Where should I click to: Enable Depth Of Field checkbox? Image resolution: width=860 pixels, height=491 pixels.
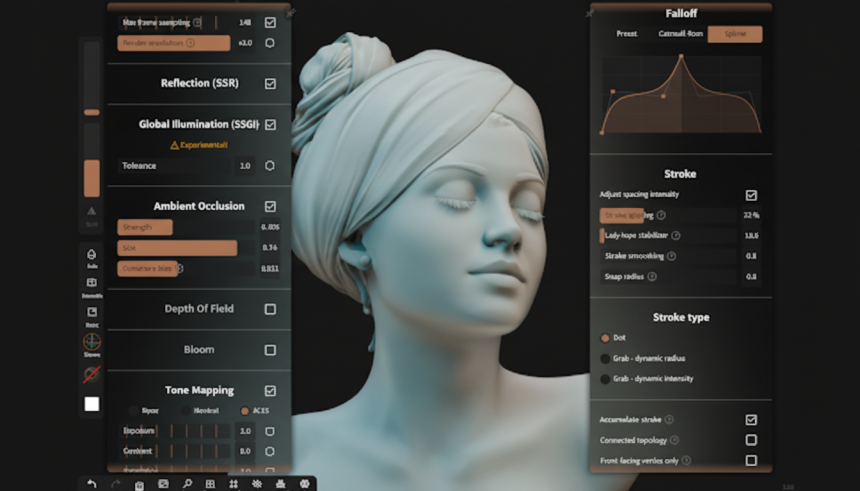(x=270, y=309)
